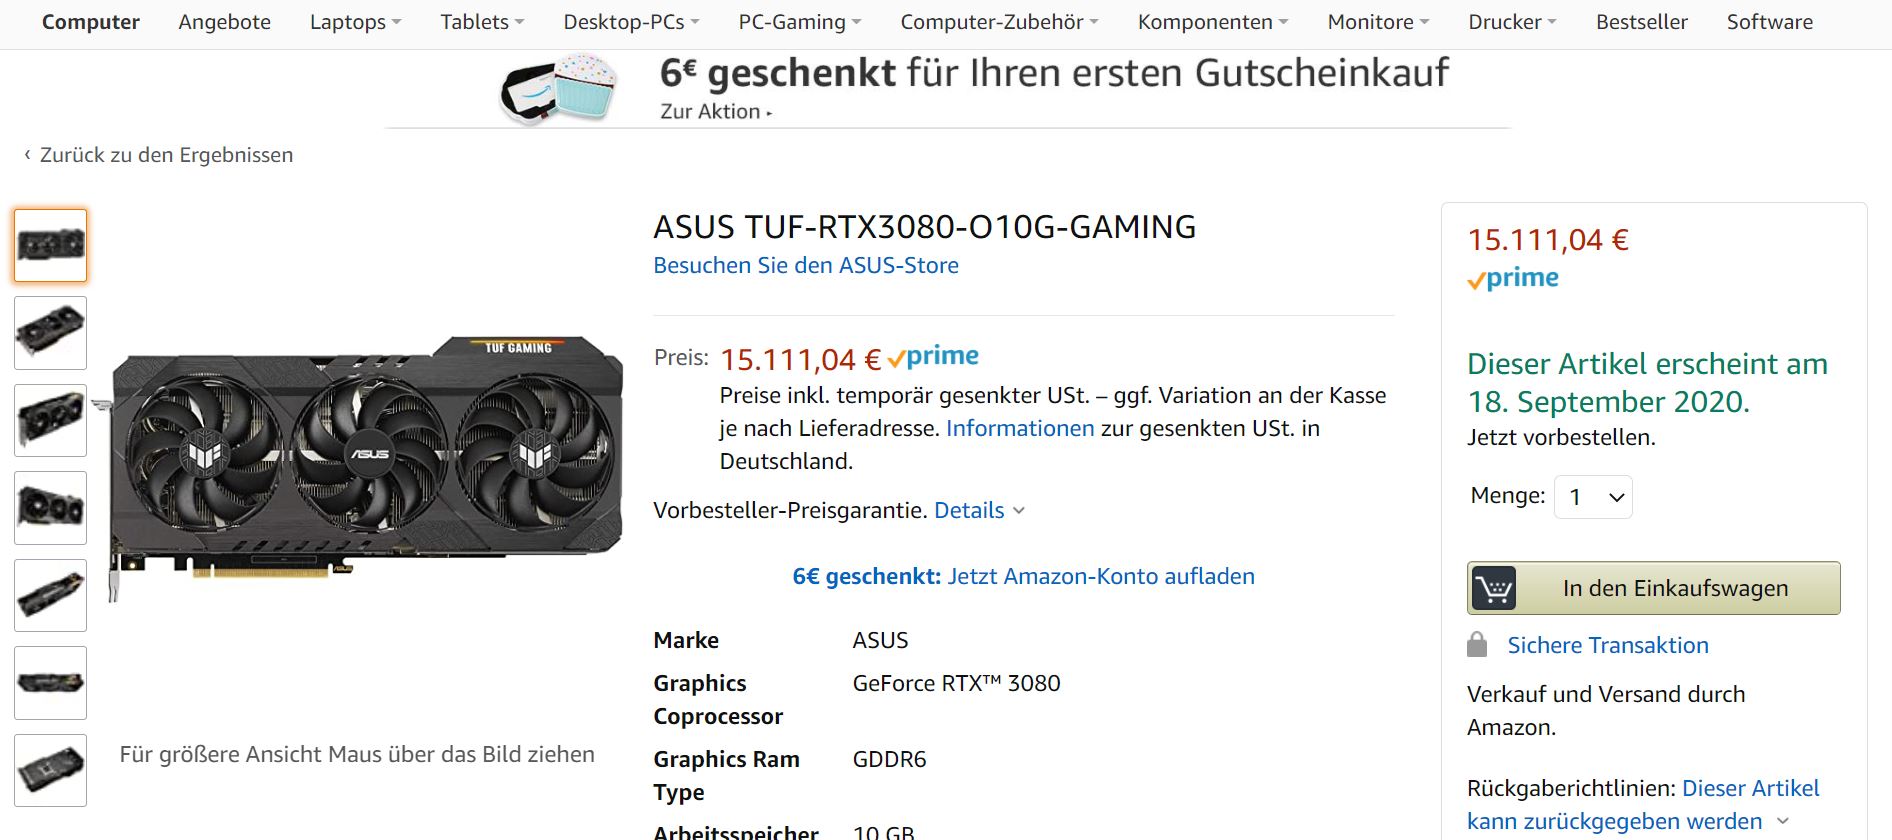Click the shopping cart icon on Einkaufswagen button
The width and height of the screenshot is (1892, 840).
pyautogui.click(x=1494, y=588)
